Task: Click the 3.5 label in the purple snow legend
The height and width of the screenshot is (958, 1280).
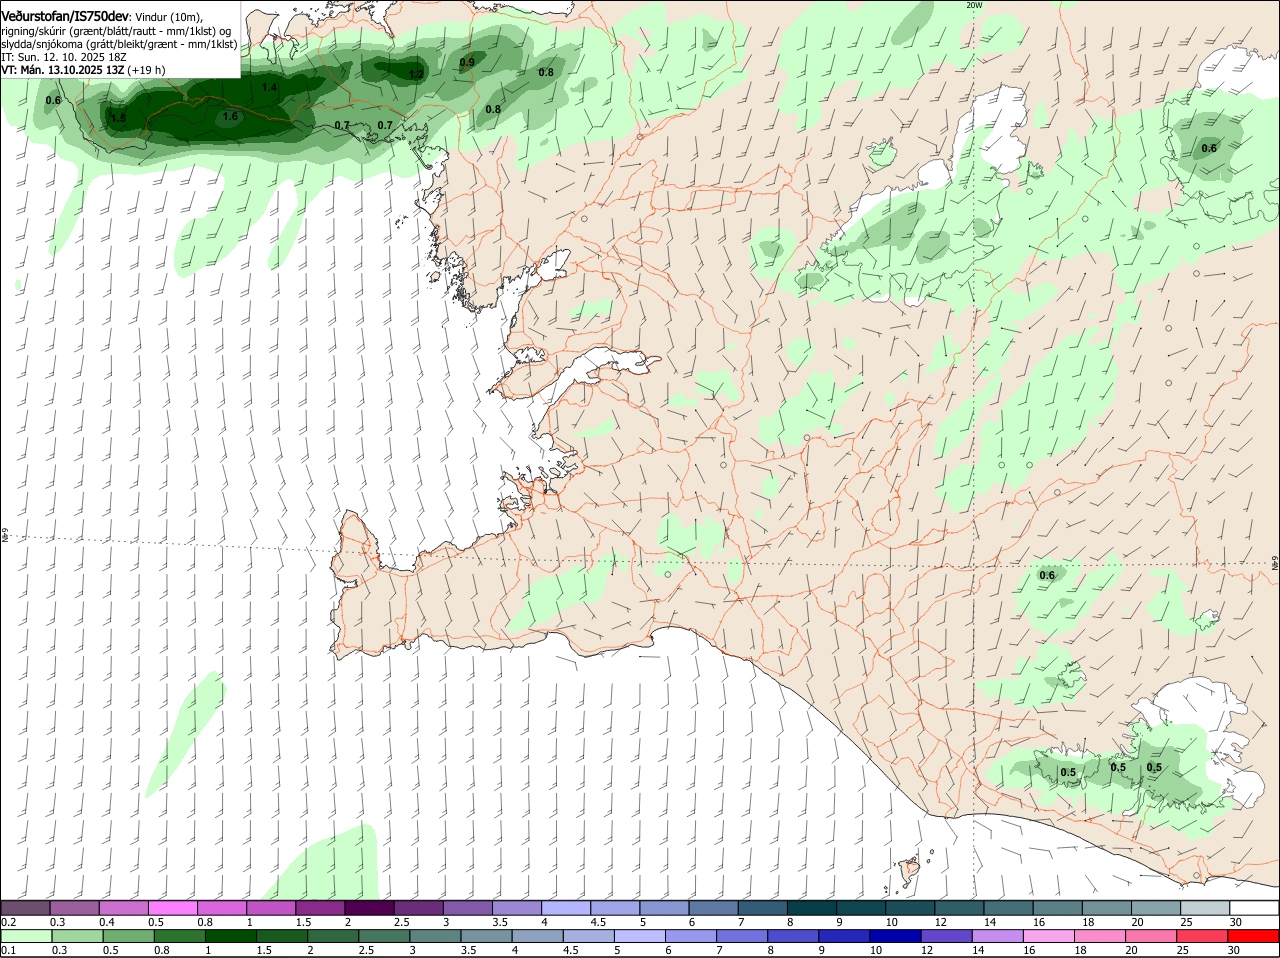Action: [x=500, y=922]
